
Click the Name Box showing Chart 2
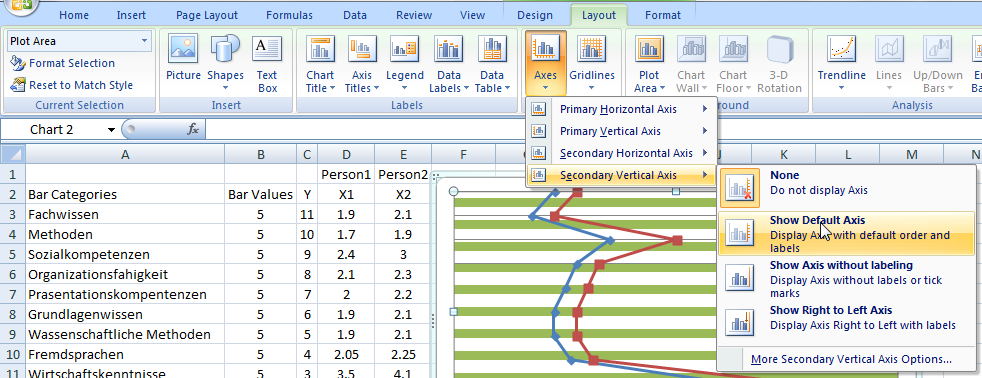(x=53, y=130)
